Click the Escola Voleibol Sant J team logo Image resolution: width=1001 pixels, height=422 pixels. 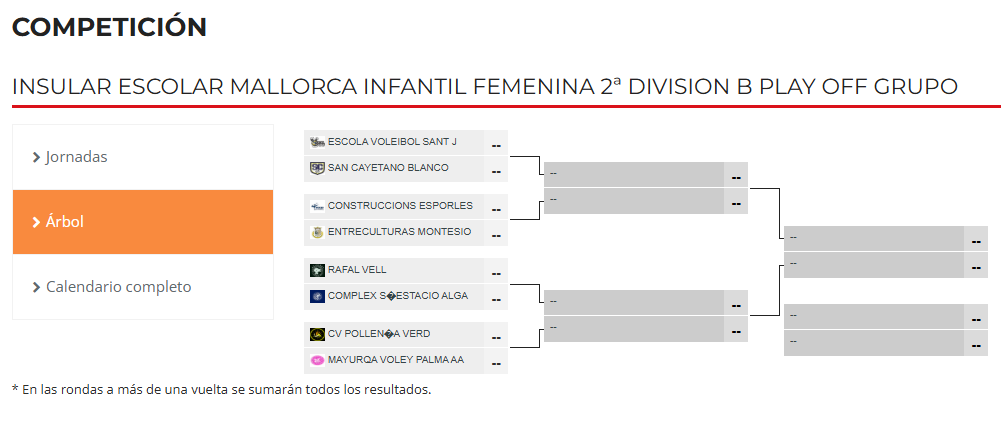(317, 142)
